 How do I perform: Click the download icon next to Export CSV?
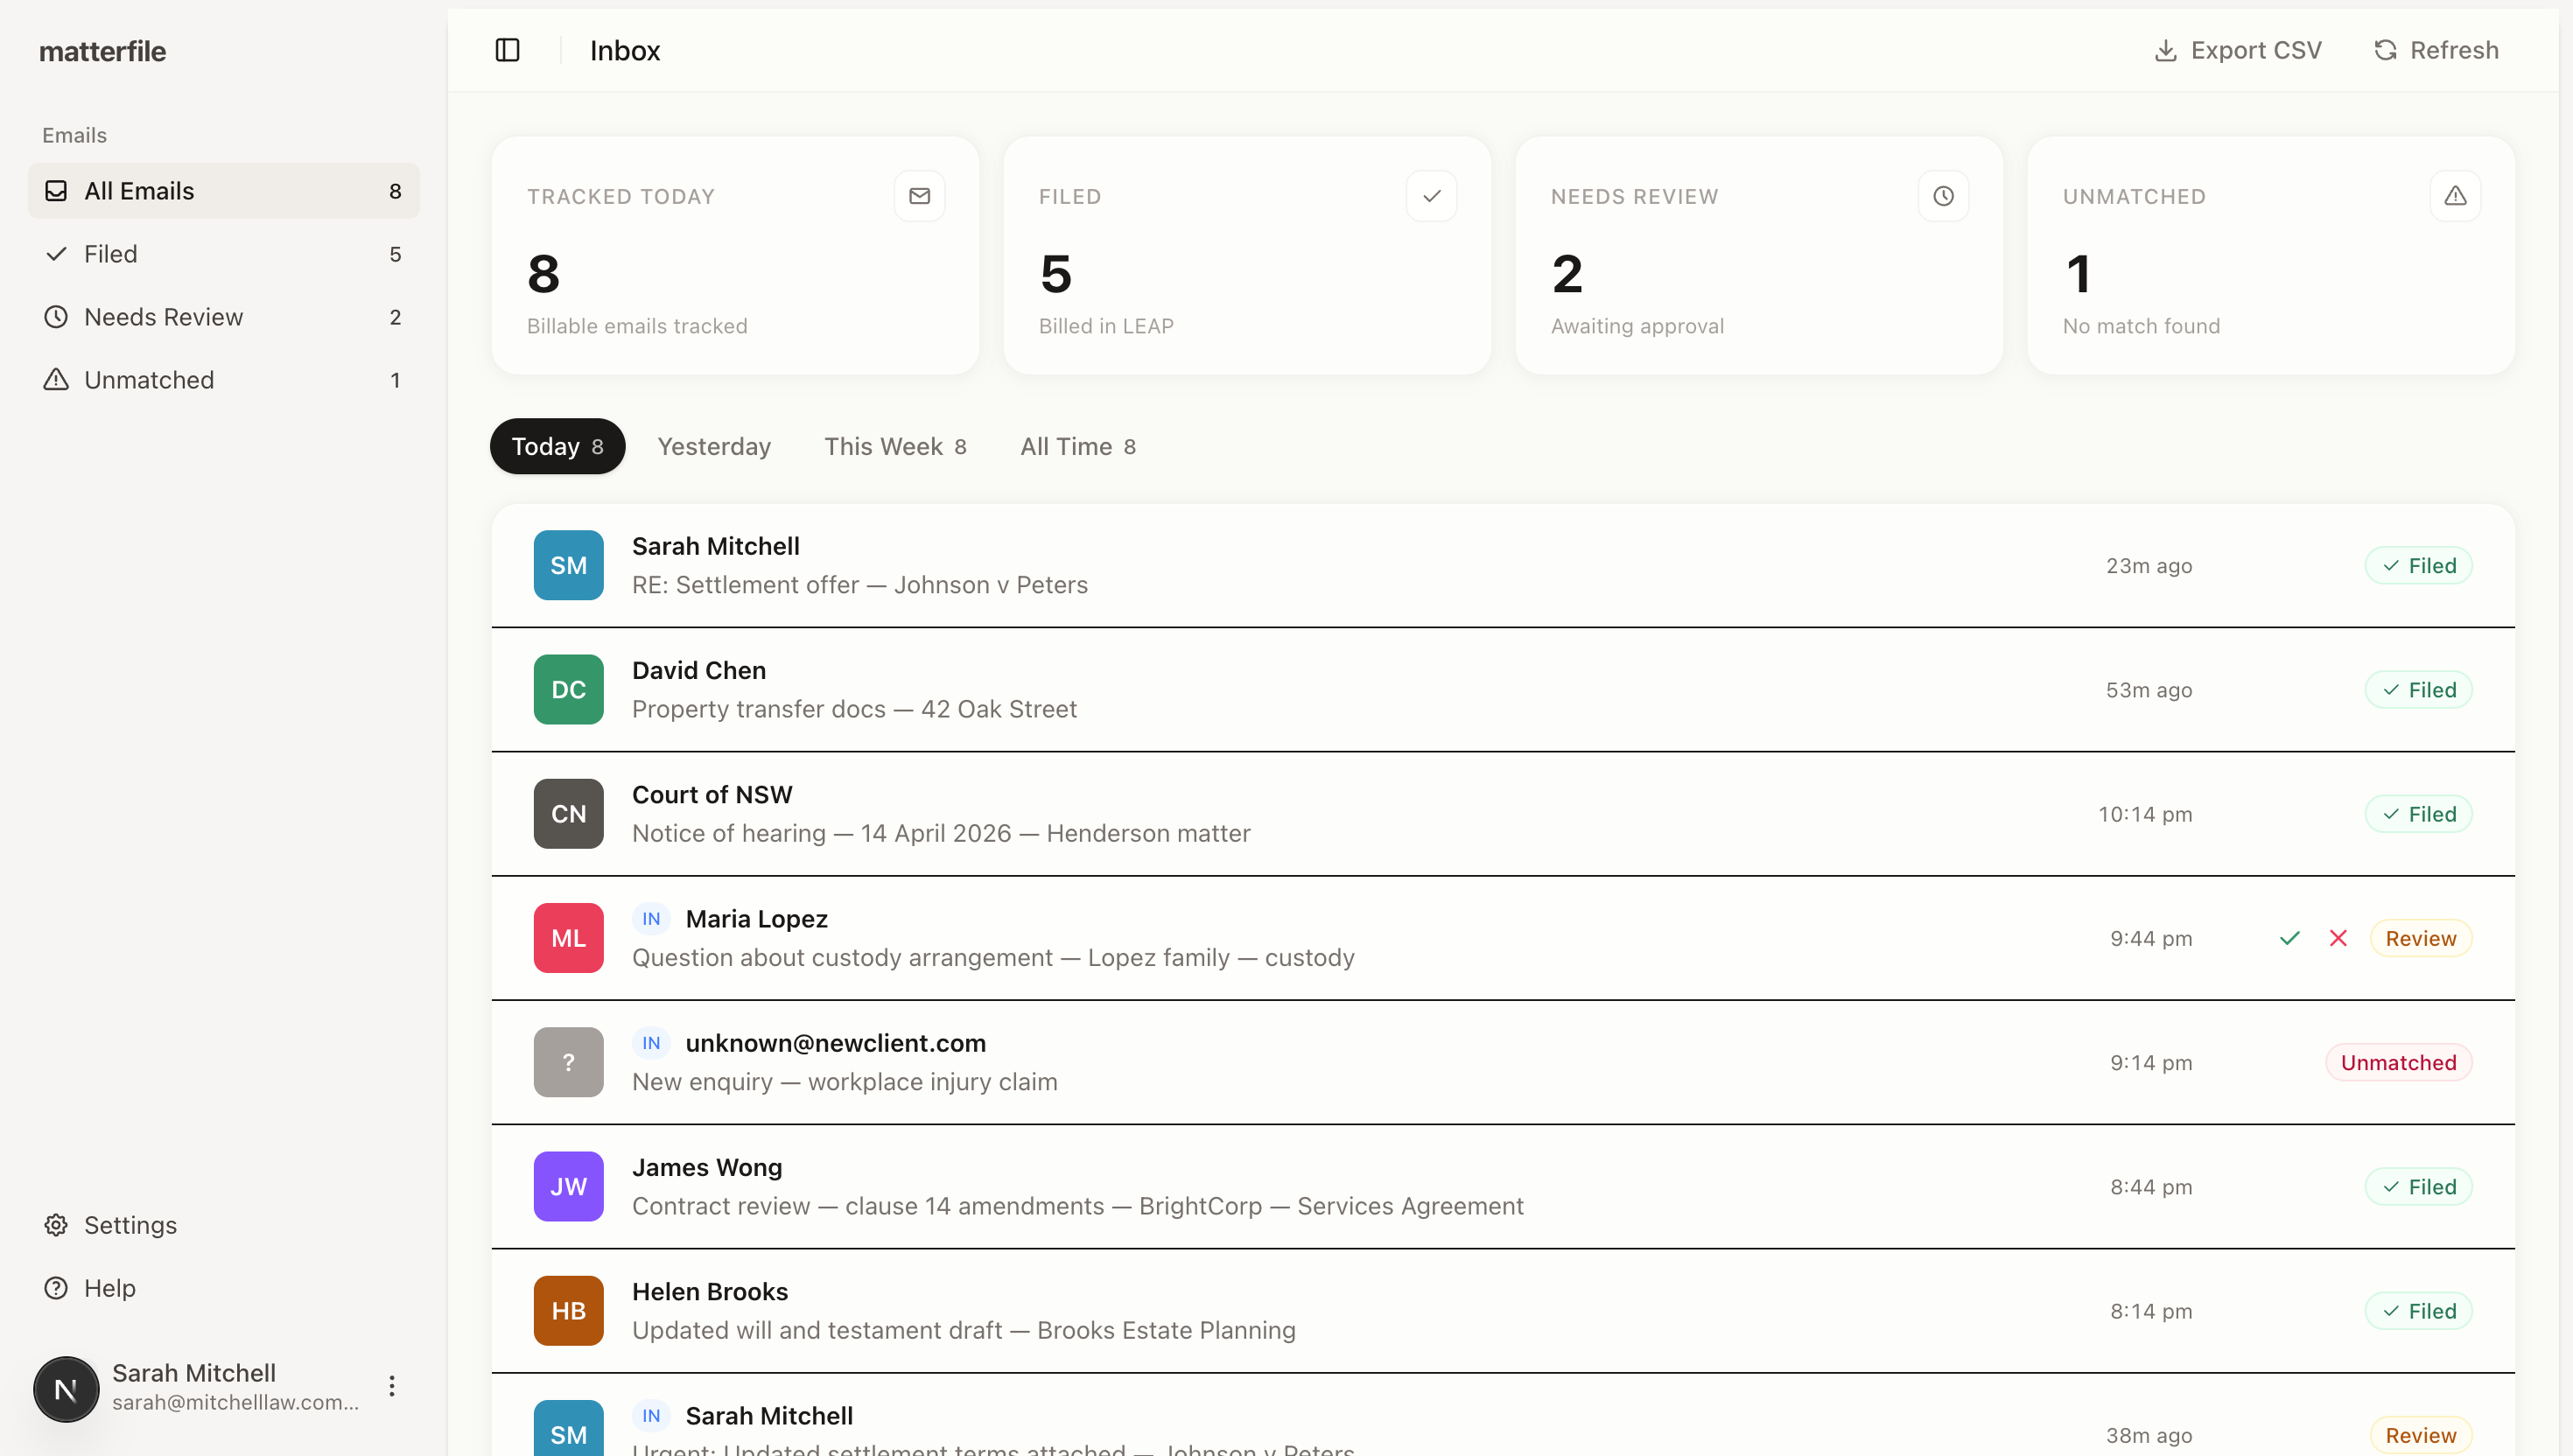(2165, 49)
